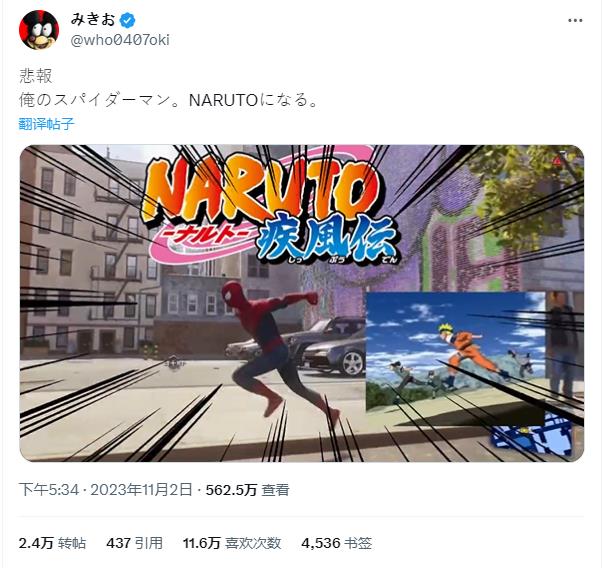Image resolution: width=603 pixels, height=568 pixels.
Task: Click the 4,536 书签 bookmarks count
Action: pos(336,543)
